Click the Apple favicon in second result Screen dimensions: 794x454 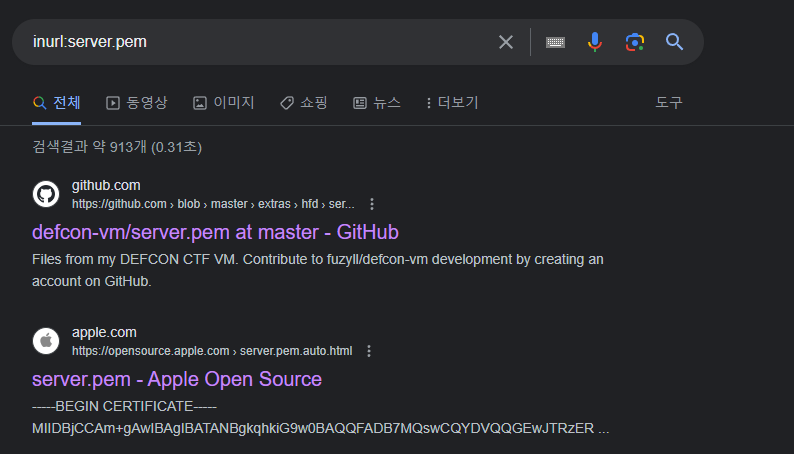[46, 341]
